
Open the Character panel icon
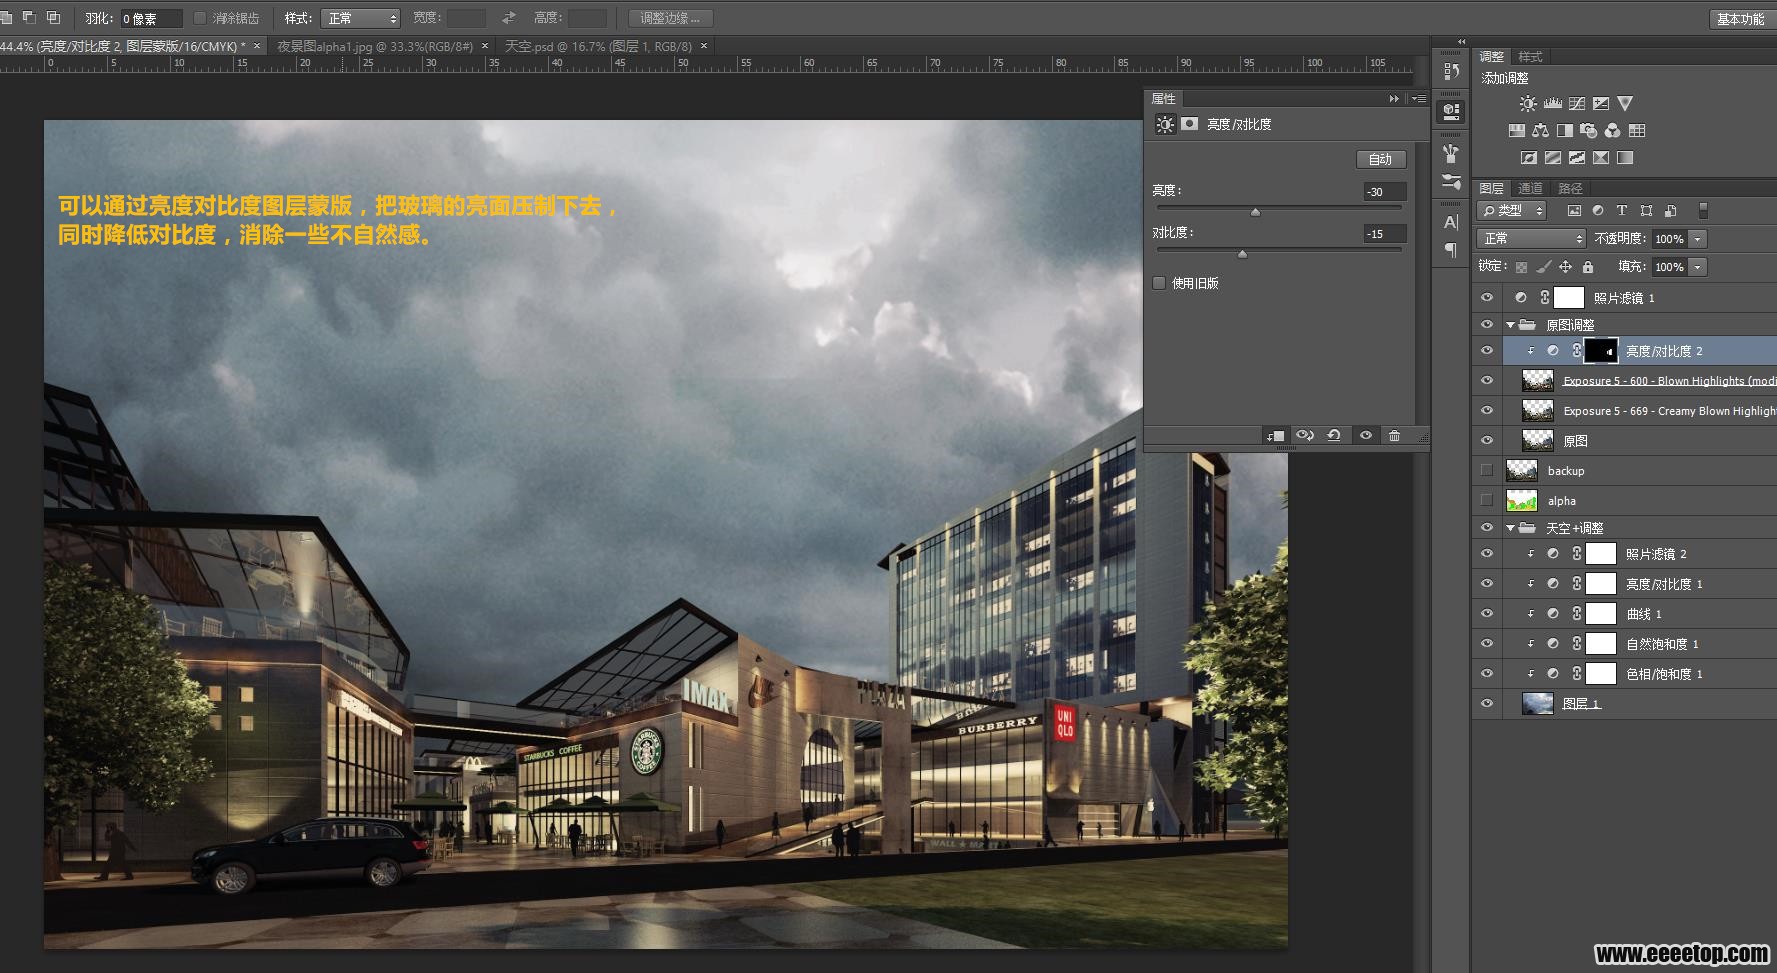point(1451,222)
